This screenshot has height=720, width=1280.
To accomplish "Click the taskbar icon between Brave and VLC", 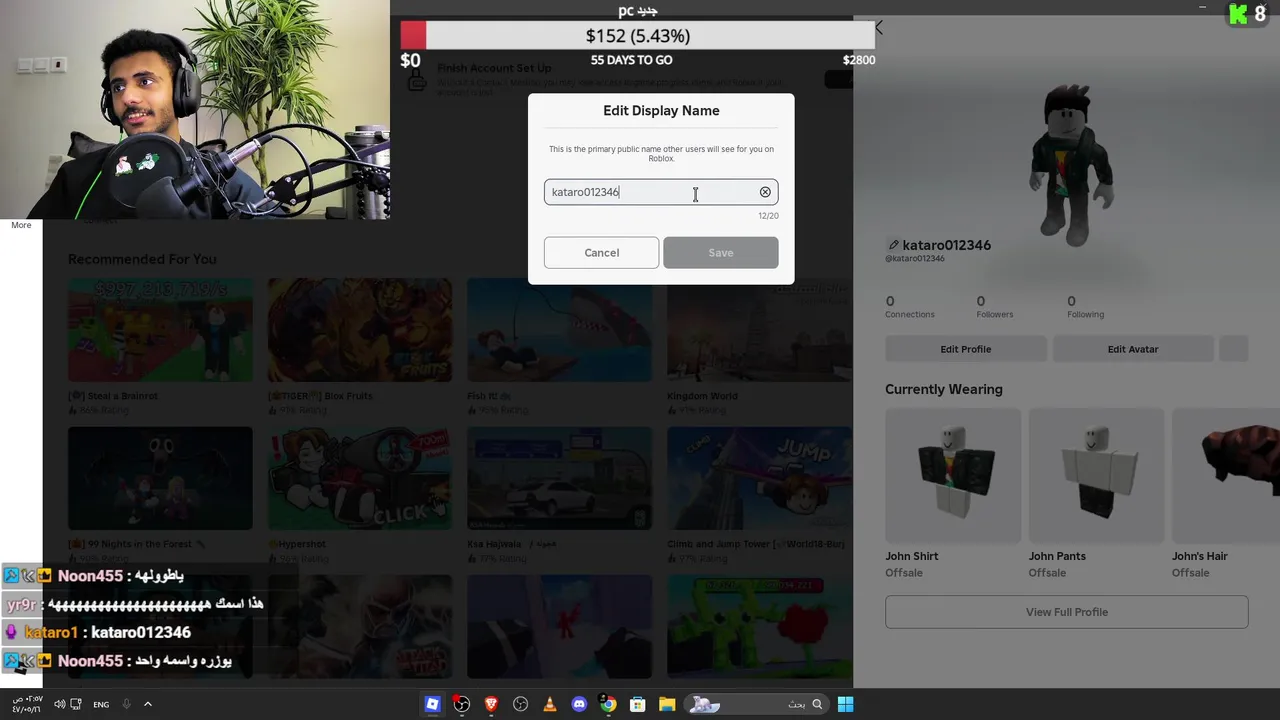I will tap(520, 704).
